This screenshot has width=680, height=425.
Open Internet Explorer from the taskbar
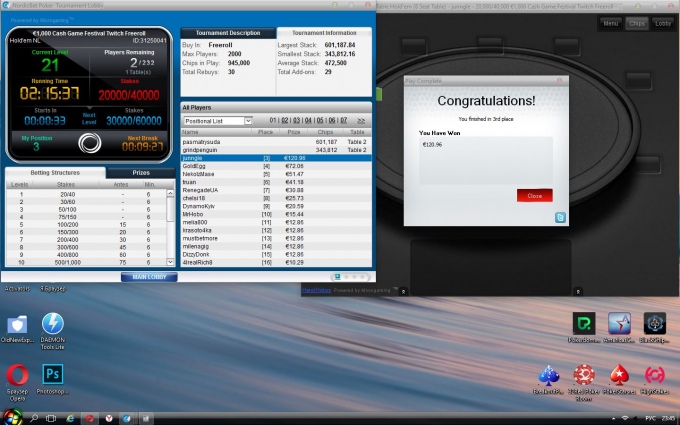70,418
